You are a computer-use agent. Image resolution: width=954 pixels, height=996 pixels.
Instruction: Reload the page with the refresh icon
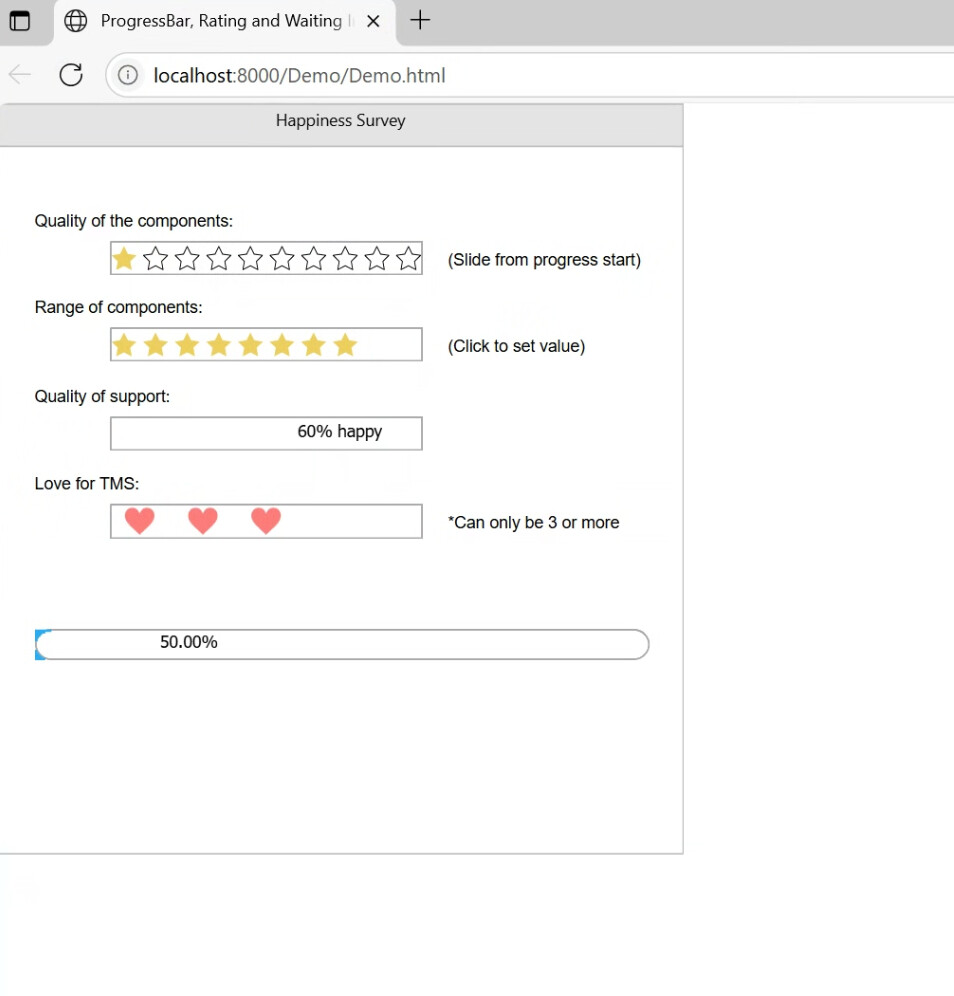[71, 75]
